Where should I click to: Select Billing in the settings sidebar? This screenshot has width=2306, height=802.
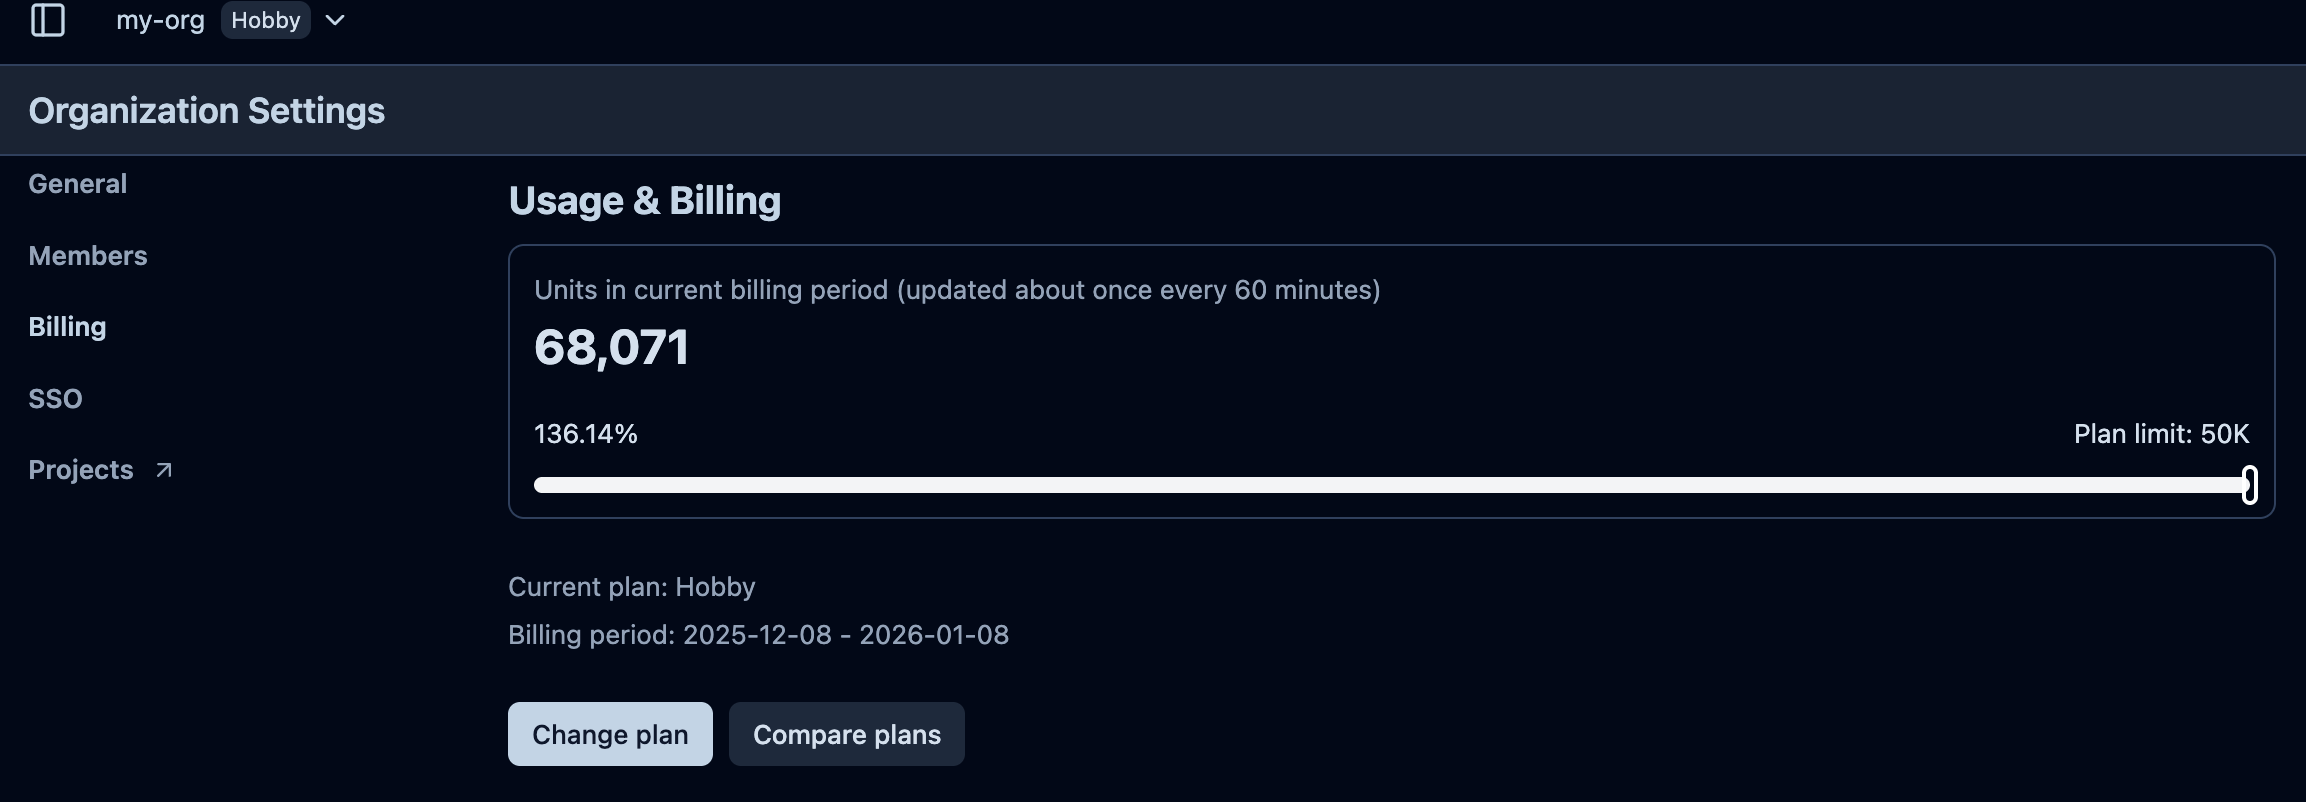[67, 327]
